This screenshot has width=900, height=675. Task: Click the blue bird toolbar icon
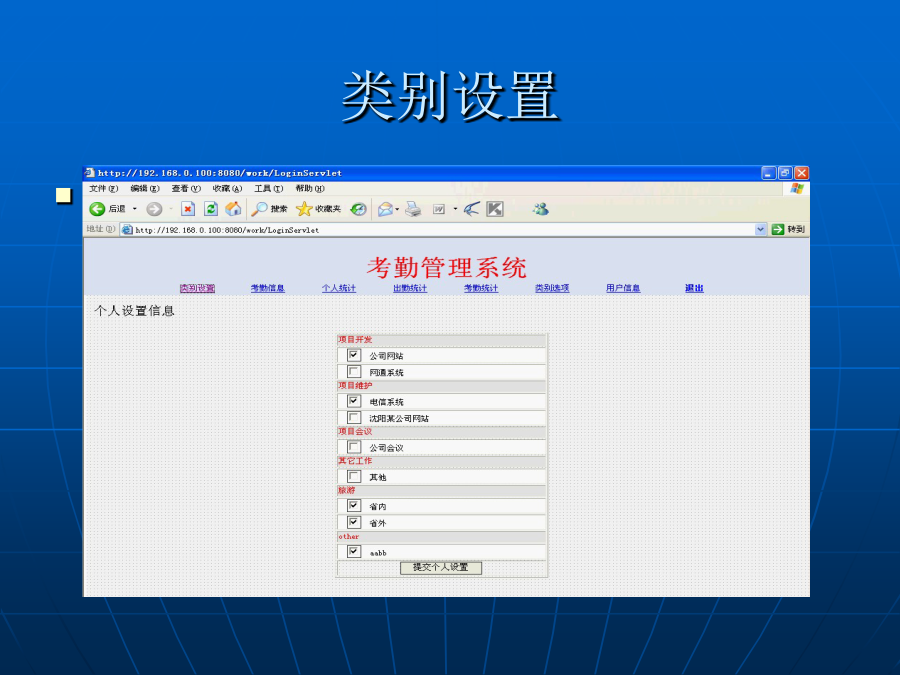click(472, 209)
